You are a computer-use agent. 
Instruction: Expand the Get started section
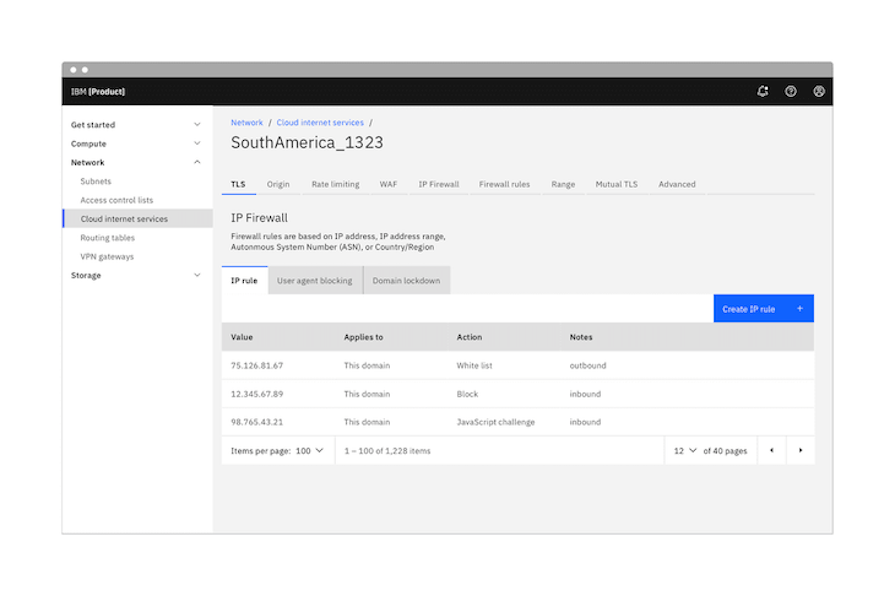pyautogui.click(x=137, y=125)
